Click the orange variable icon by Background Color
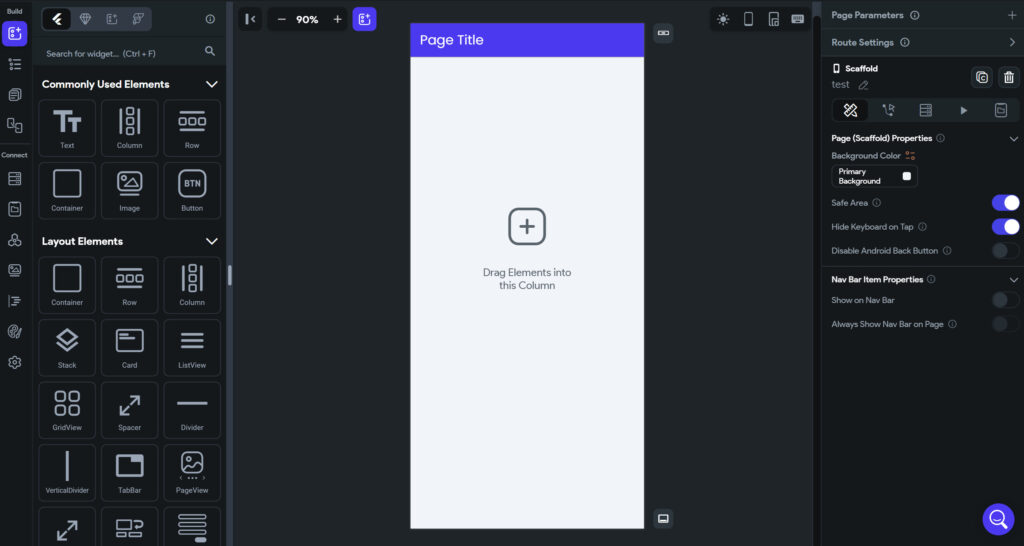This screenshot has height=546, width=1024. click(910, 155)
